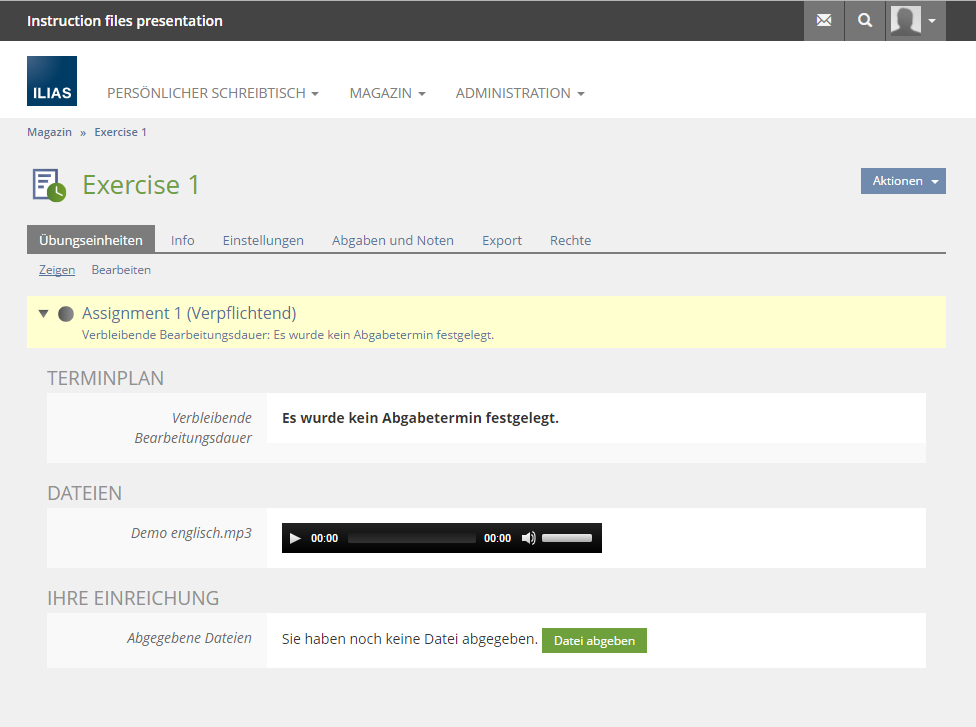Click the gray assignment status circle
The width and height of the screenshot is (976, 727).
pos(66,314)
